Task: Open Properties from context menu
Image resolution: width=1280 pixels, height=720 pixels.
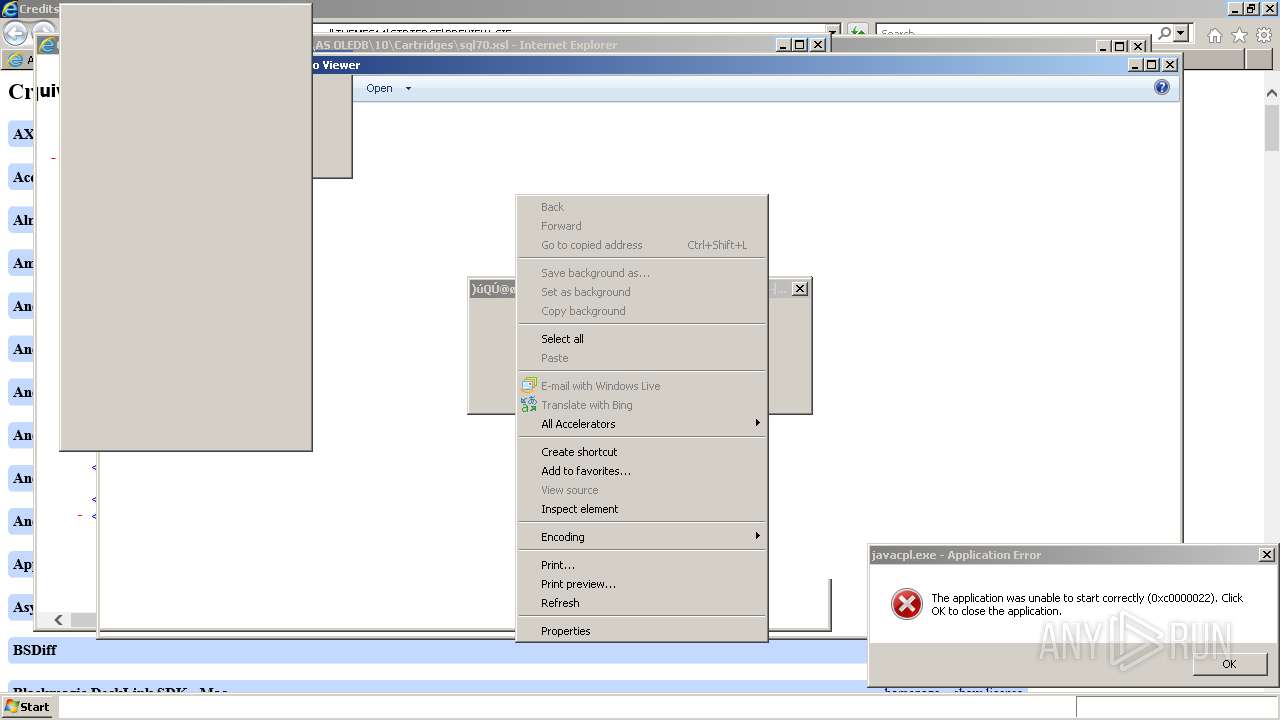Action: point(640,631)
